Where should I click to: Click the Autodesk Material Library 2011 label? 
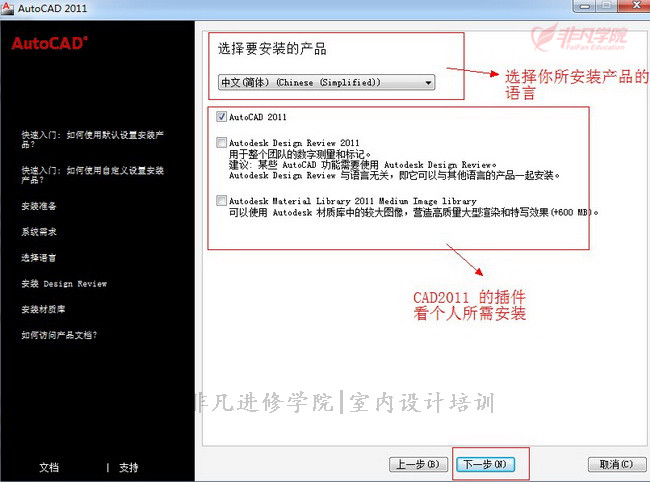(x=353, y=201)
